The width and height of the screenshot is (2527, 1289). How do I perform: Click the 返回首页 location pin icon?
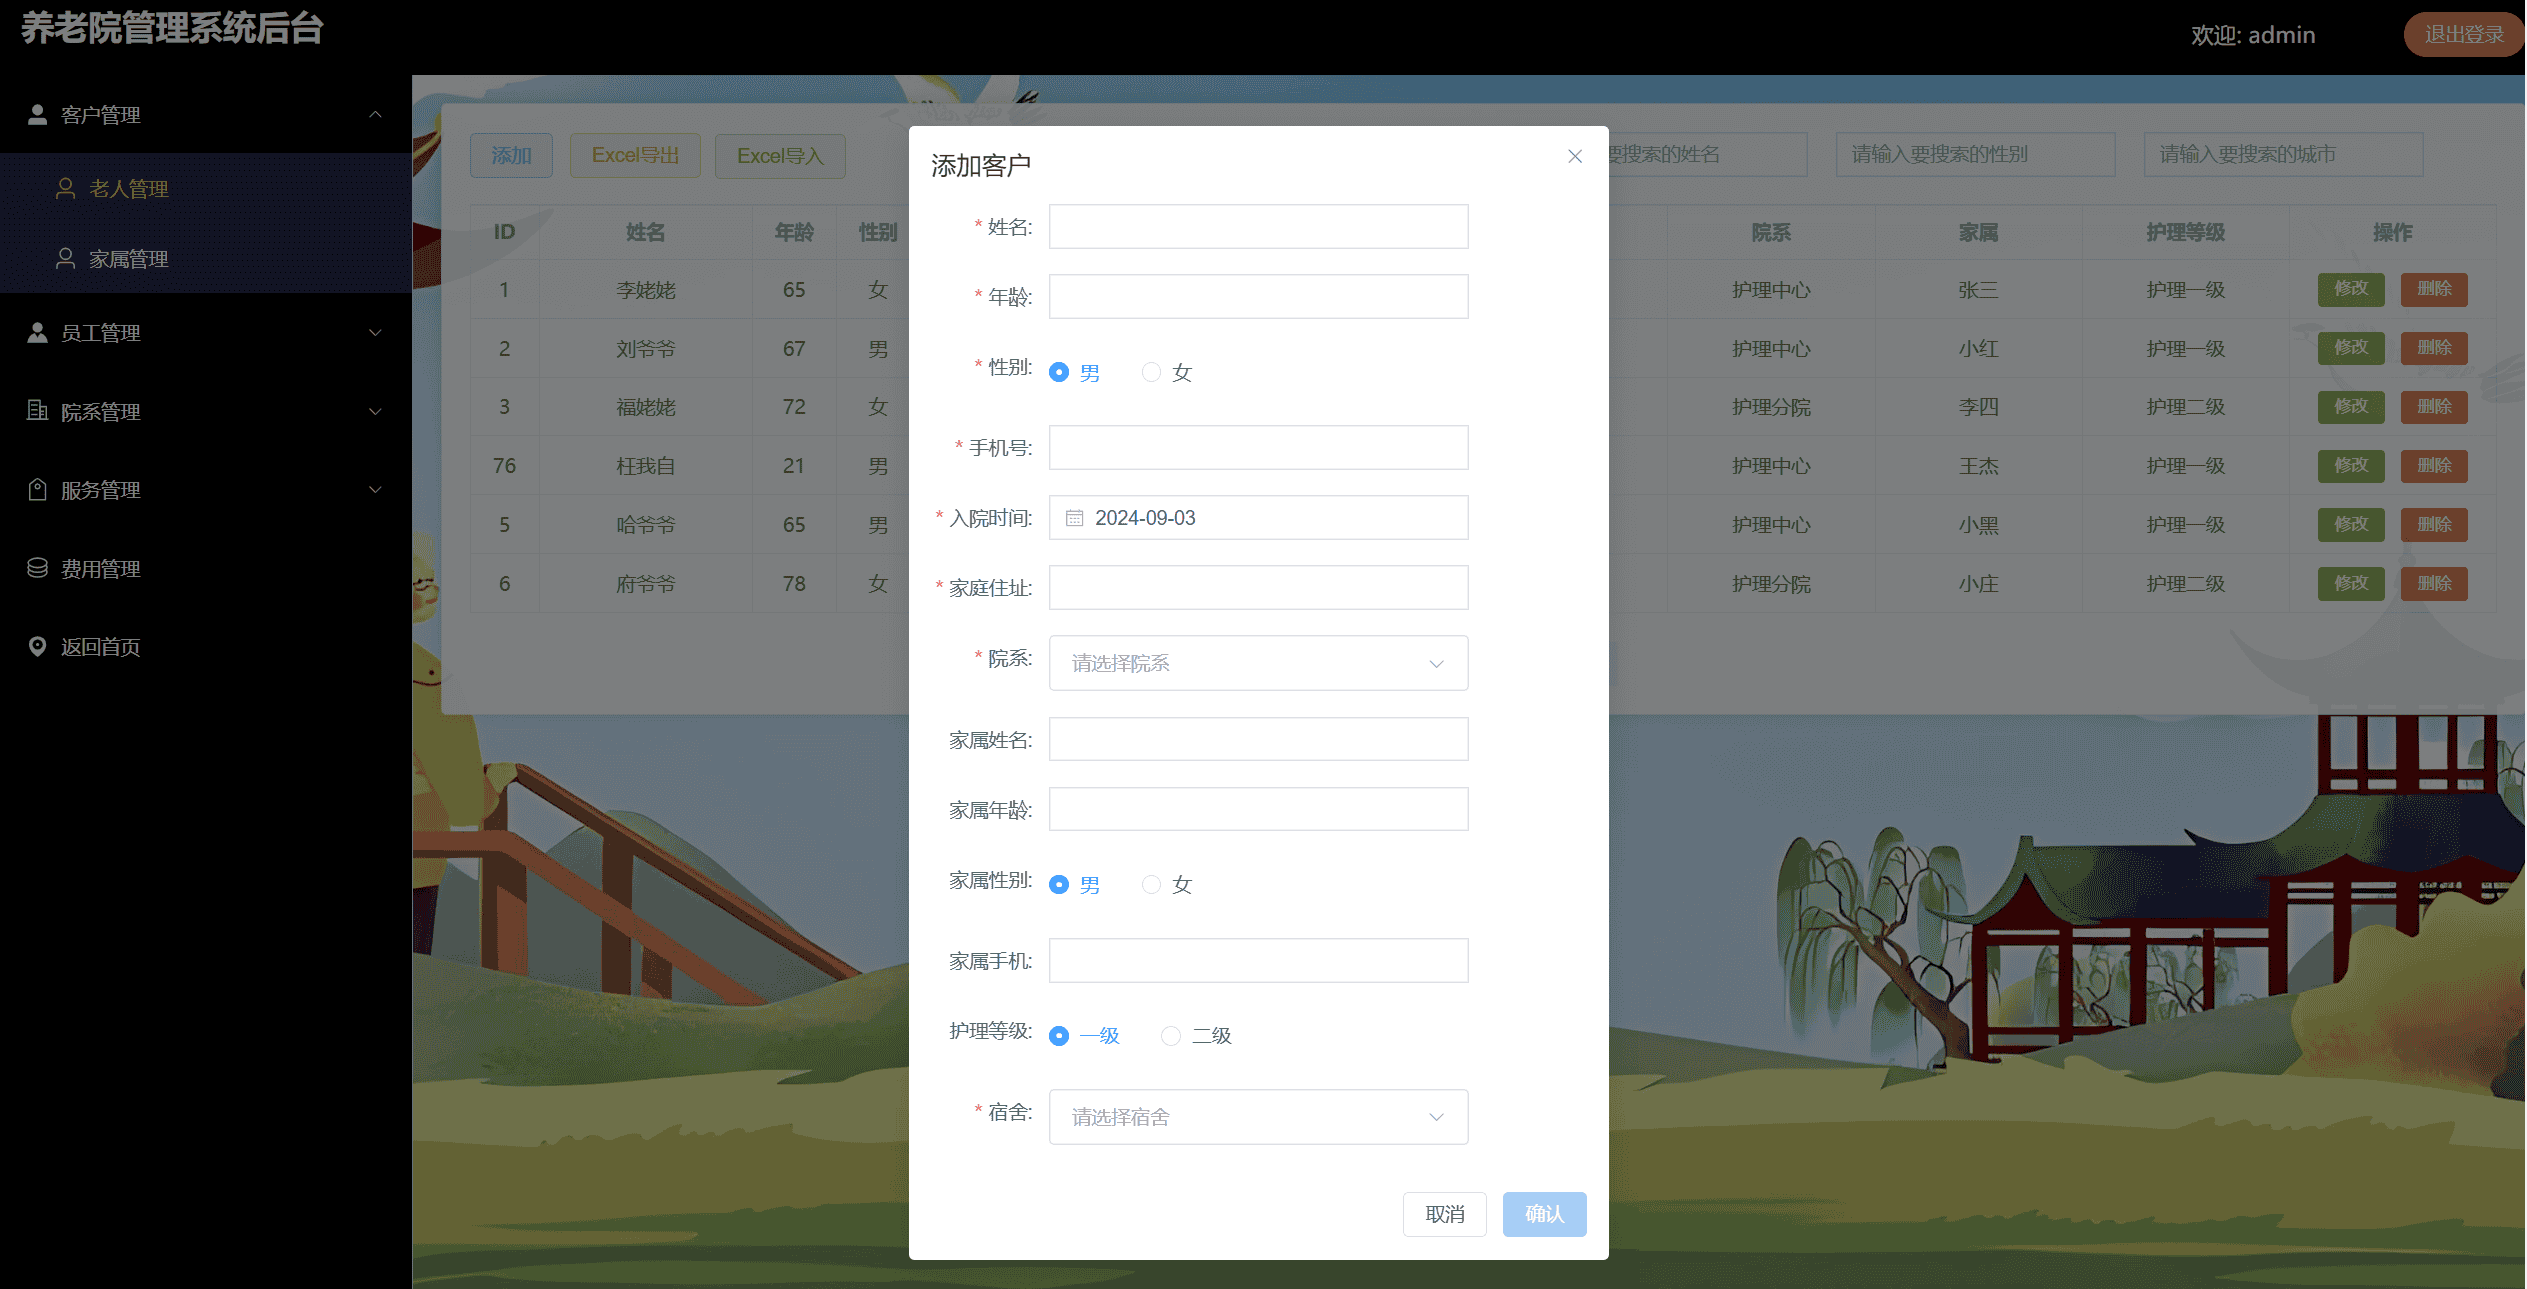coord(37,647)
